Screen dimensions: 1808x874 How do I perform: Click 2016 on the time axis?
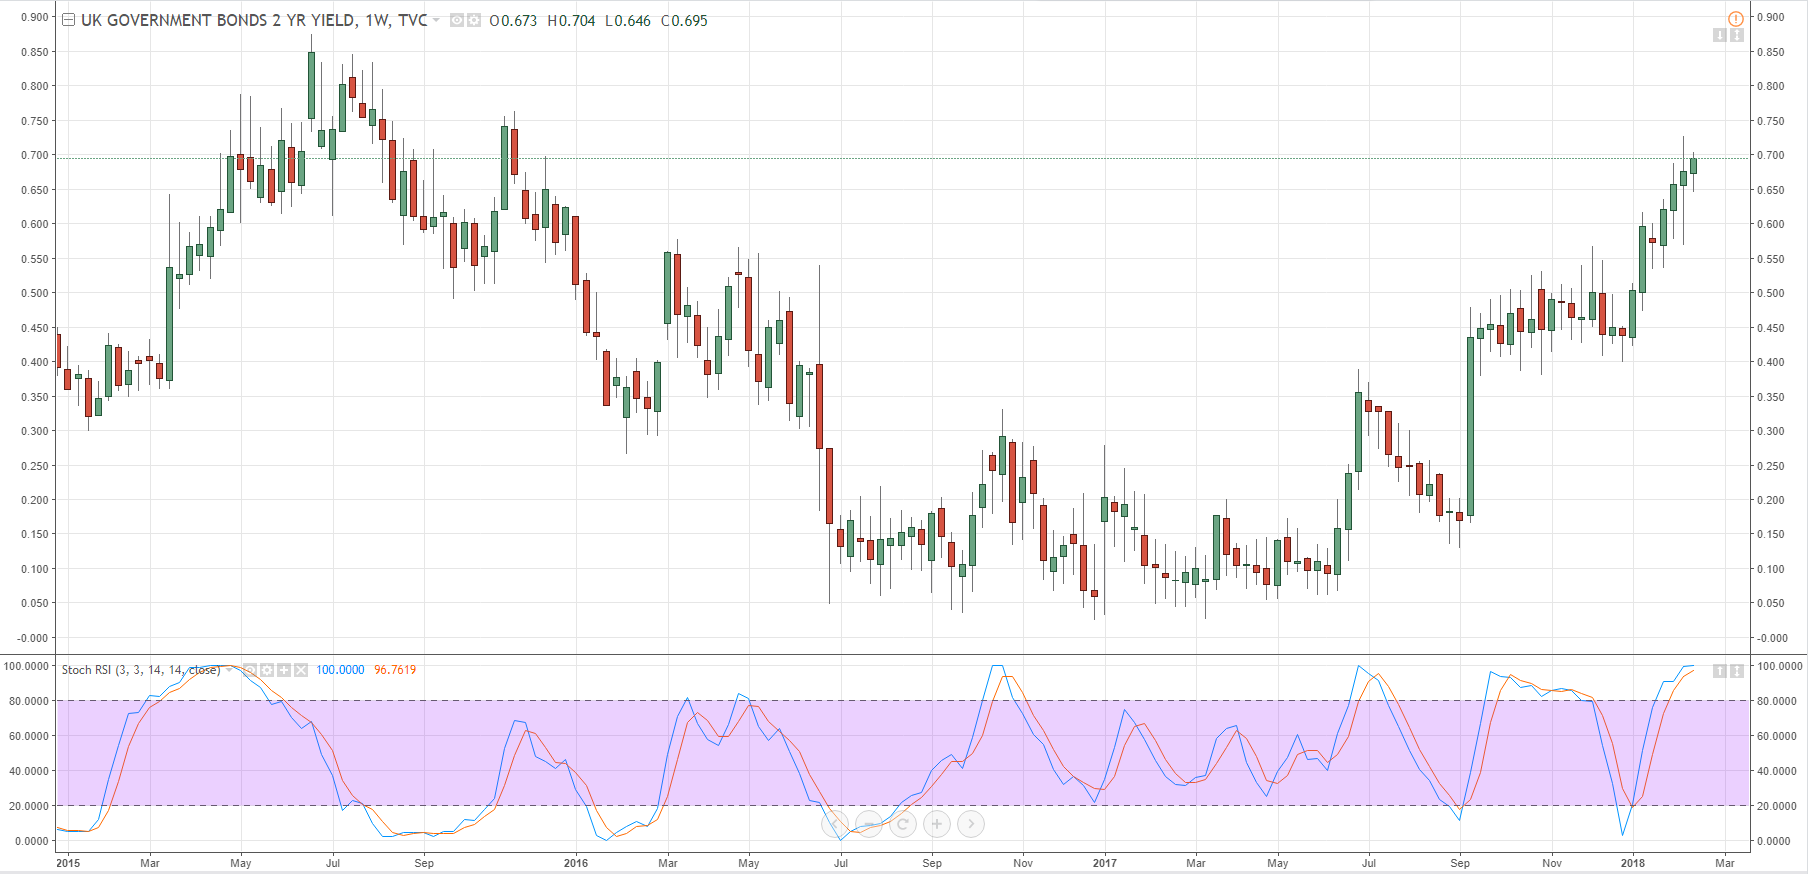pyautogui.click(x=576, y=863)
